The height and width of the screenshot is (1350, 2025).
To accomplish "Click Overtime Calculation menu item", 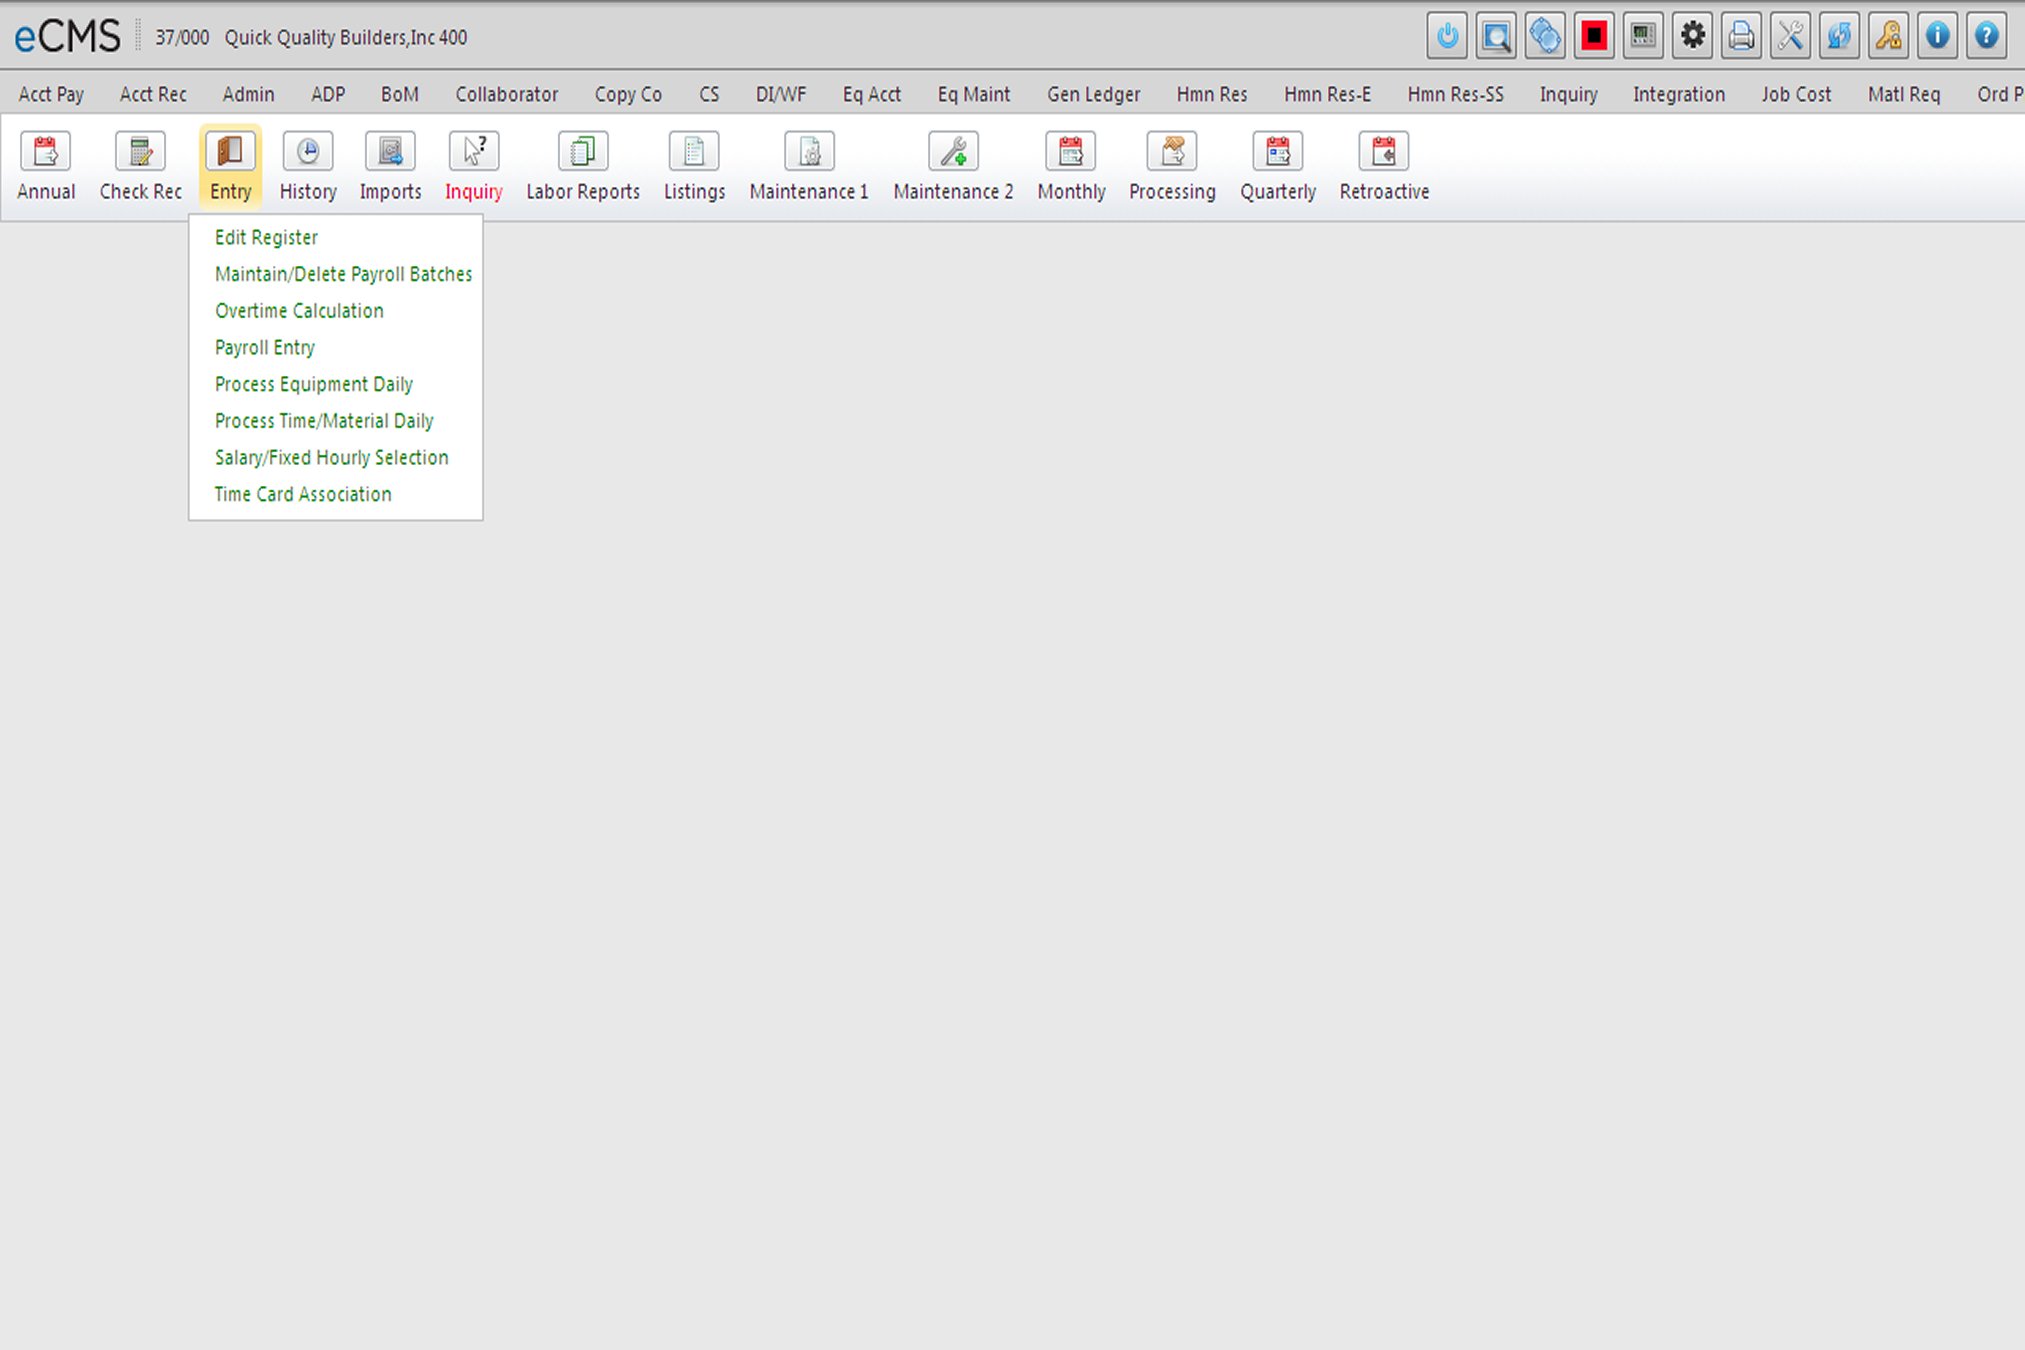I will [298, 310].
